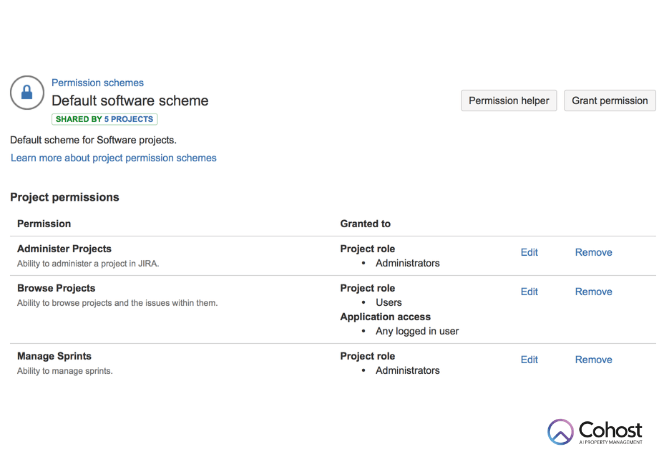Image resolution: width=659 pixels, height=450 pixels.
Task: Open the Permission schemes breadcrumb link
Action: click(98, 83)
